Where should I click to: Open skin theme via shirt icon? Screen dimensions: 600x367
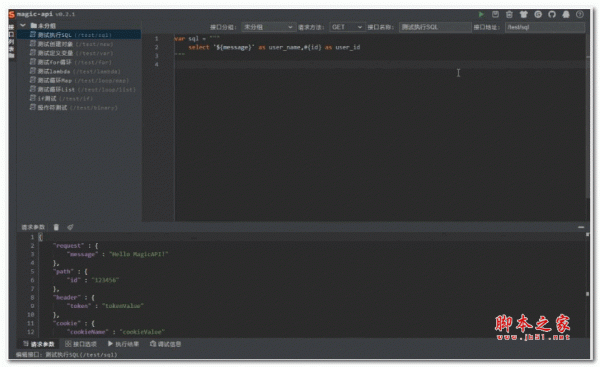(523, 14)
